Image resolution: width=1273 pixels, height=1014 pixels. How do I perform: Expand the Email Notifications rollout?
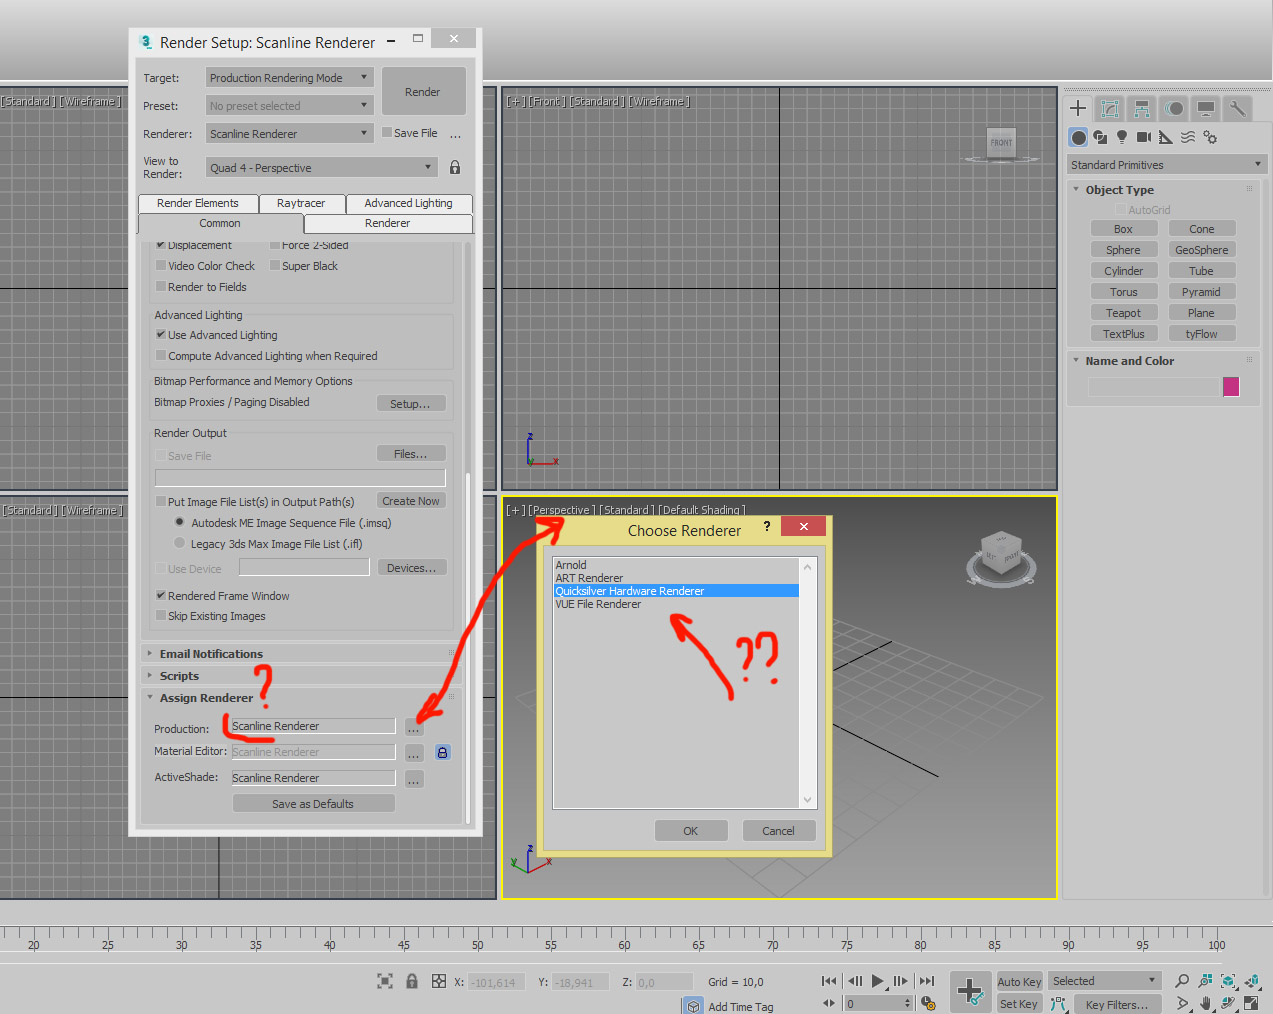point(211,654)
